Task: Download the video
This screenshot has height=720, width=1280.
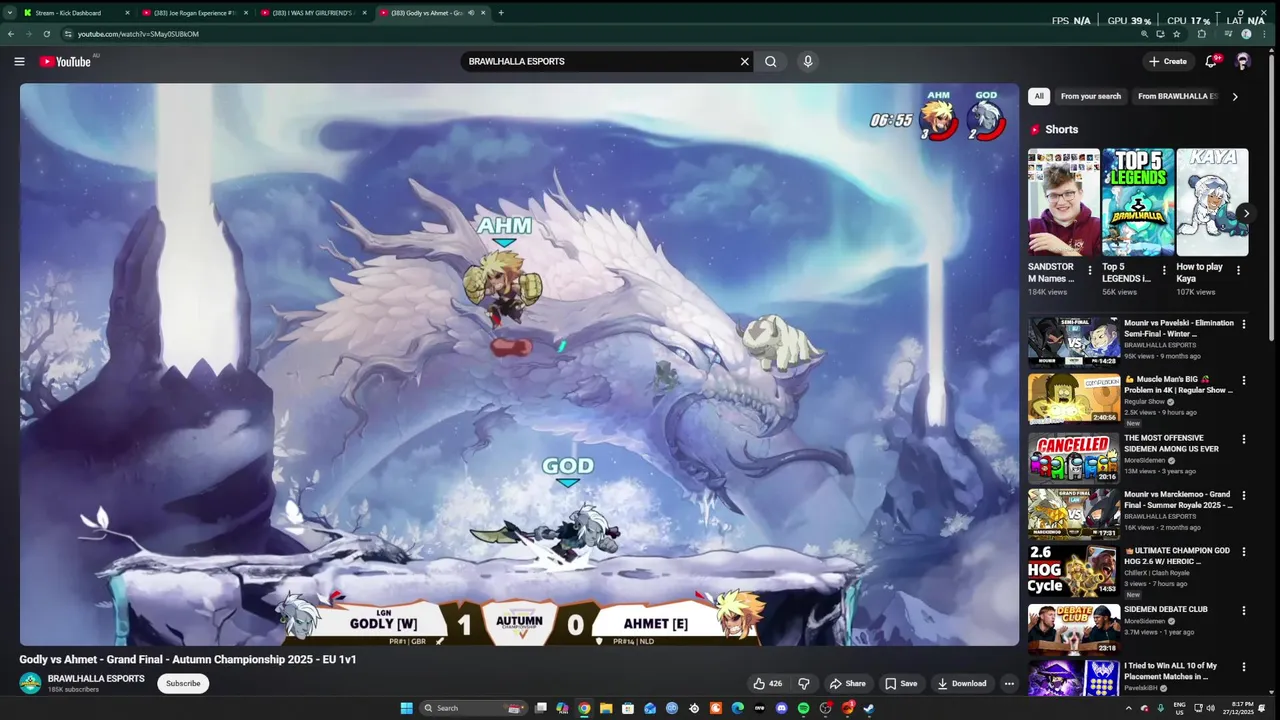Action: click(x=962, y=684)
